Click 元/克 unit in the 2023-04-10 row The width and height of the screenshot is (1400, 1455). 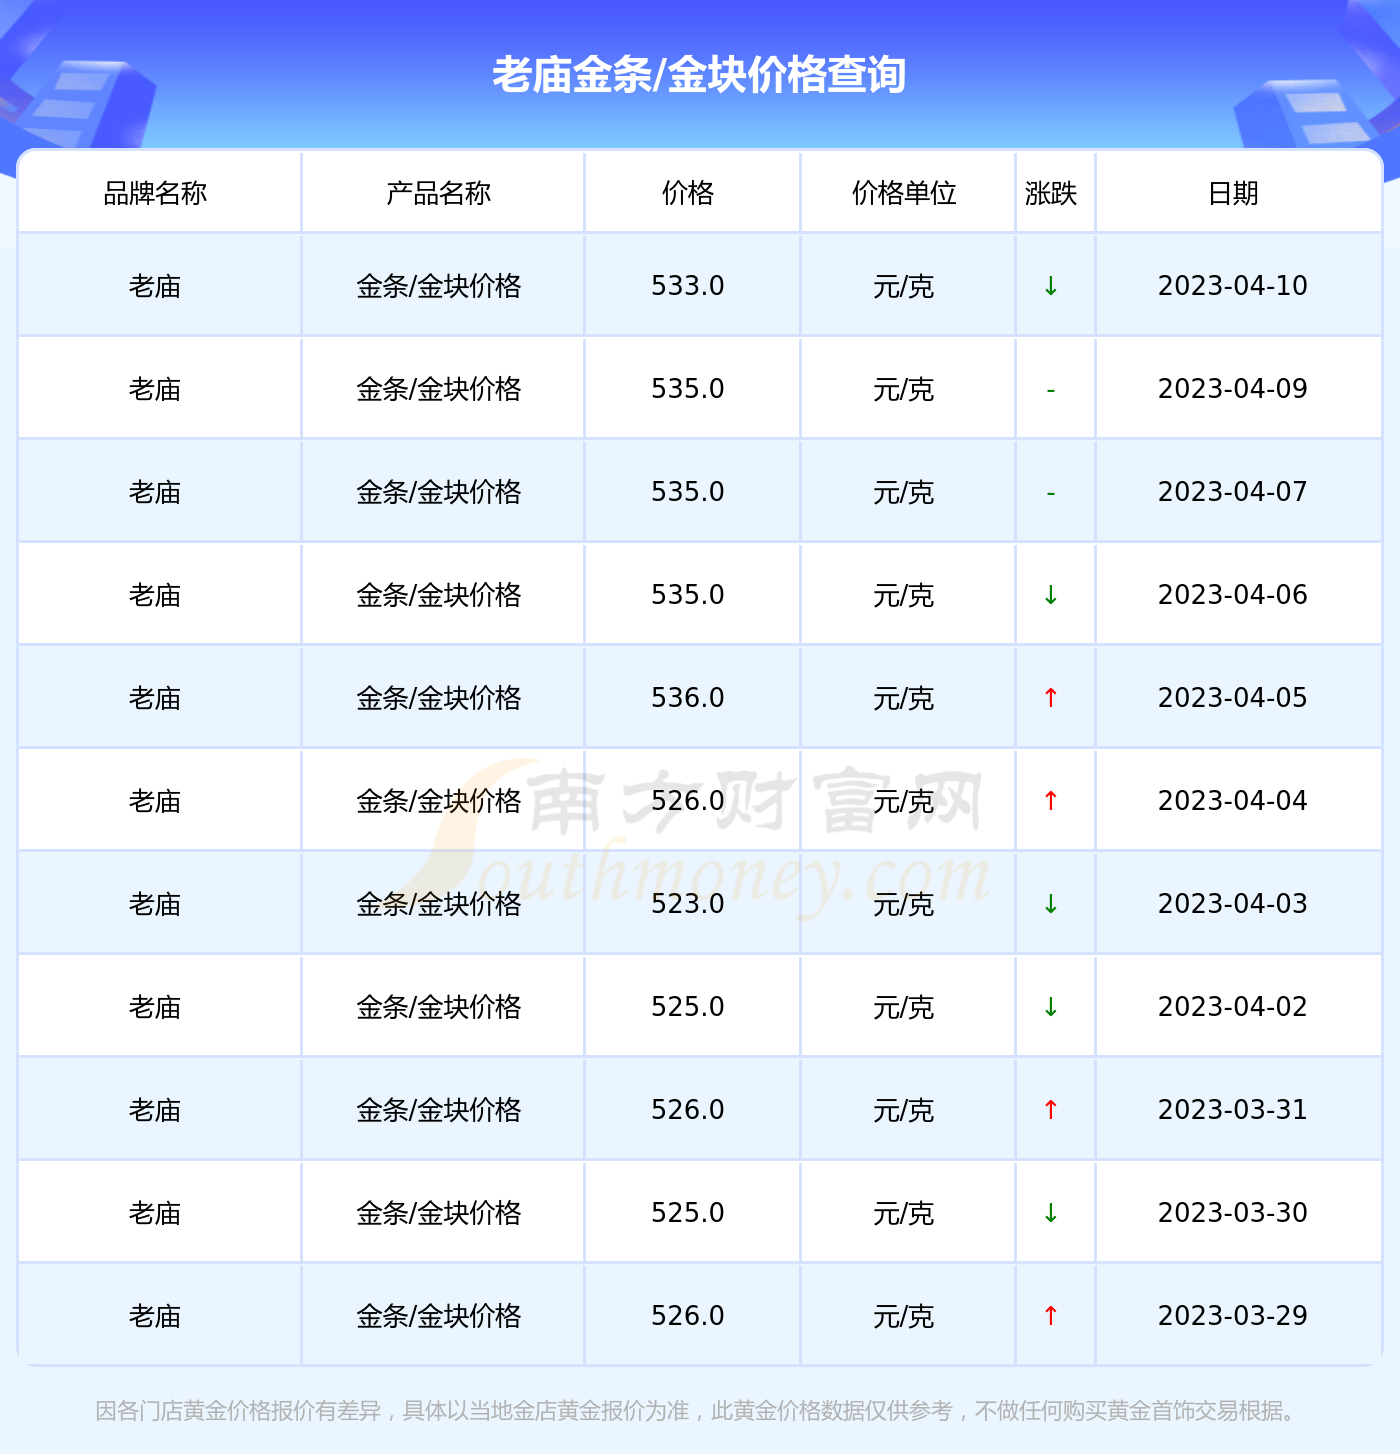(x=904, y=287)
